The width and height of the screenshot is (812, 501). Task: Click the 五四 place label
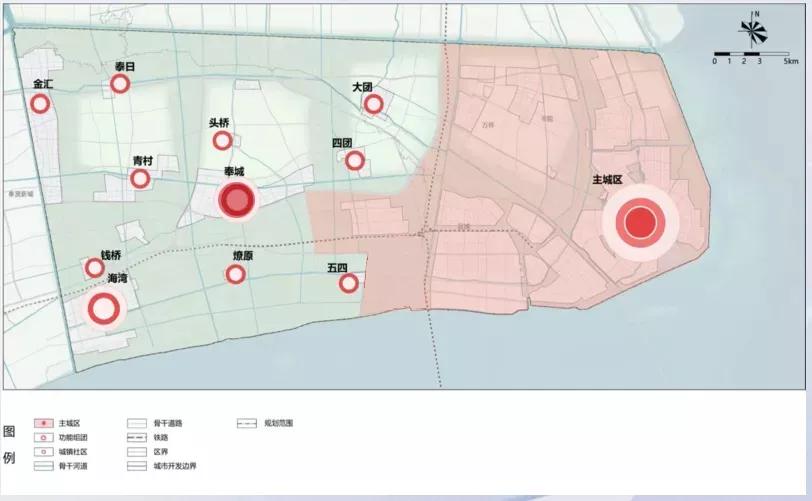[337, 268]
